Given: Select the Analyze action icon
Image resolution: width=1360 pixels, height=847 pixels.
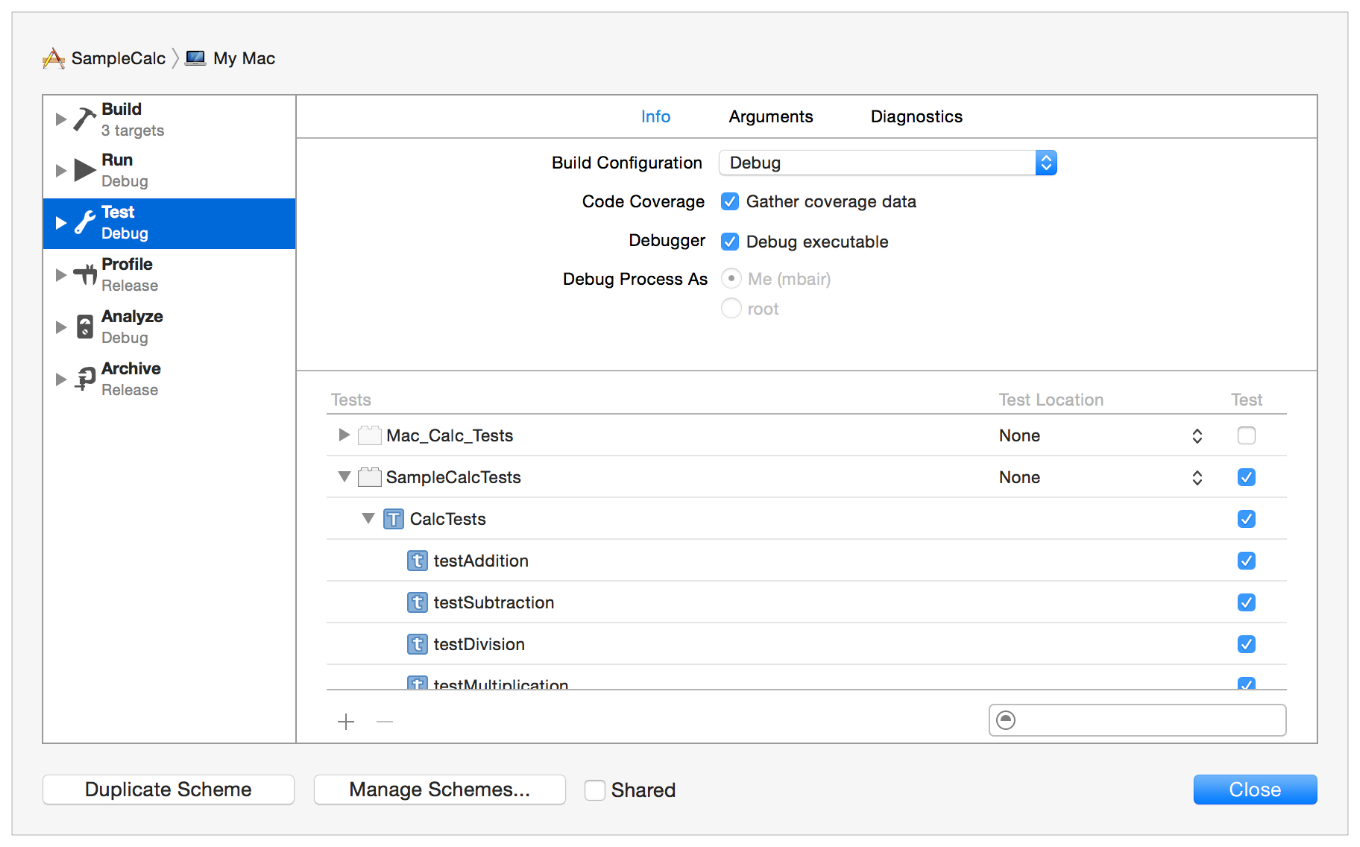Looking at the screenshot, I should pyautogui.click(x=85, y=327).
